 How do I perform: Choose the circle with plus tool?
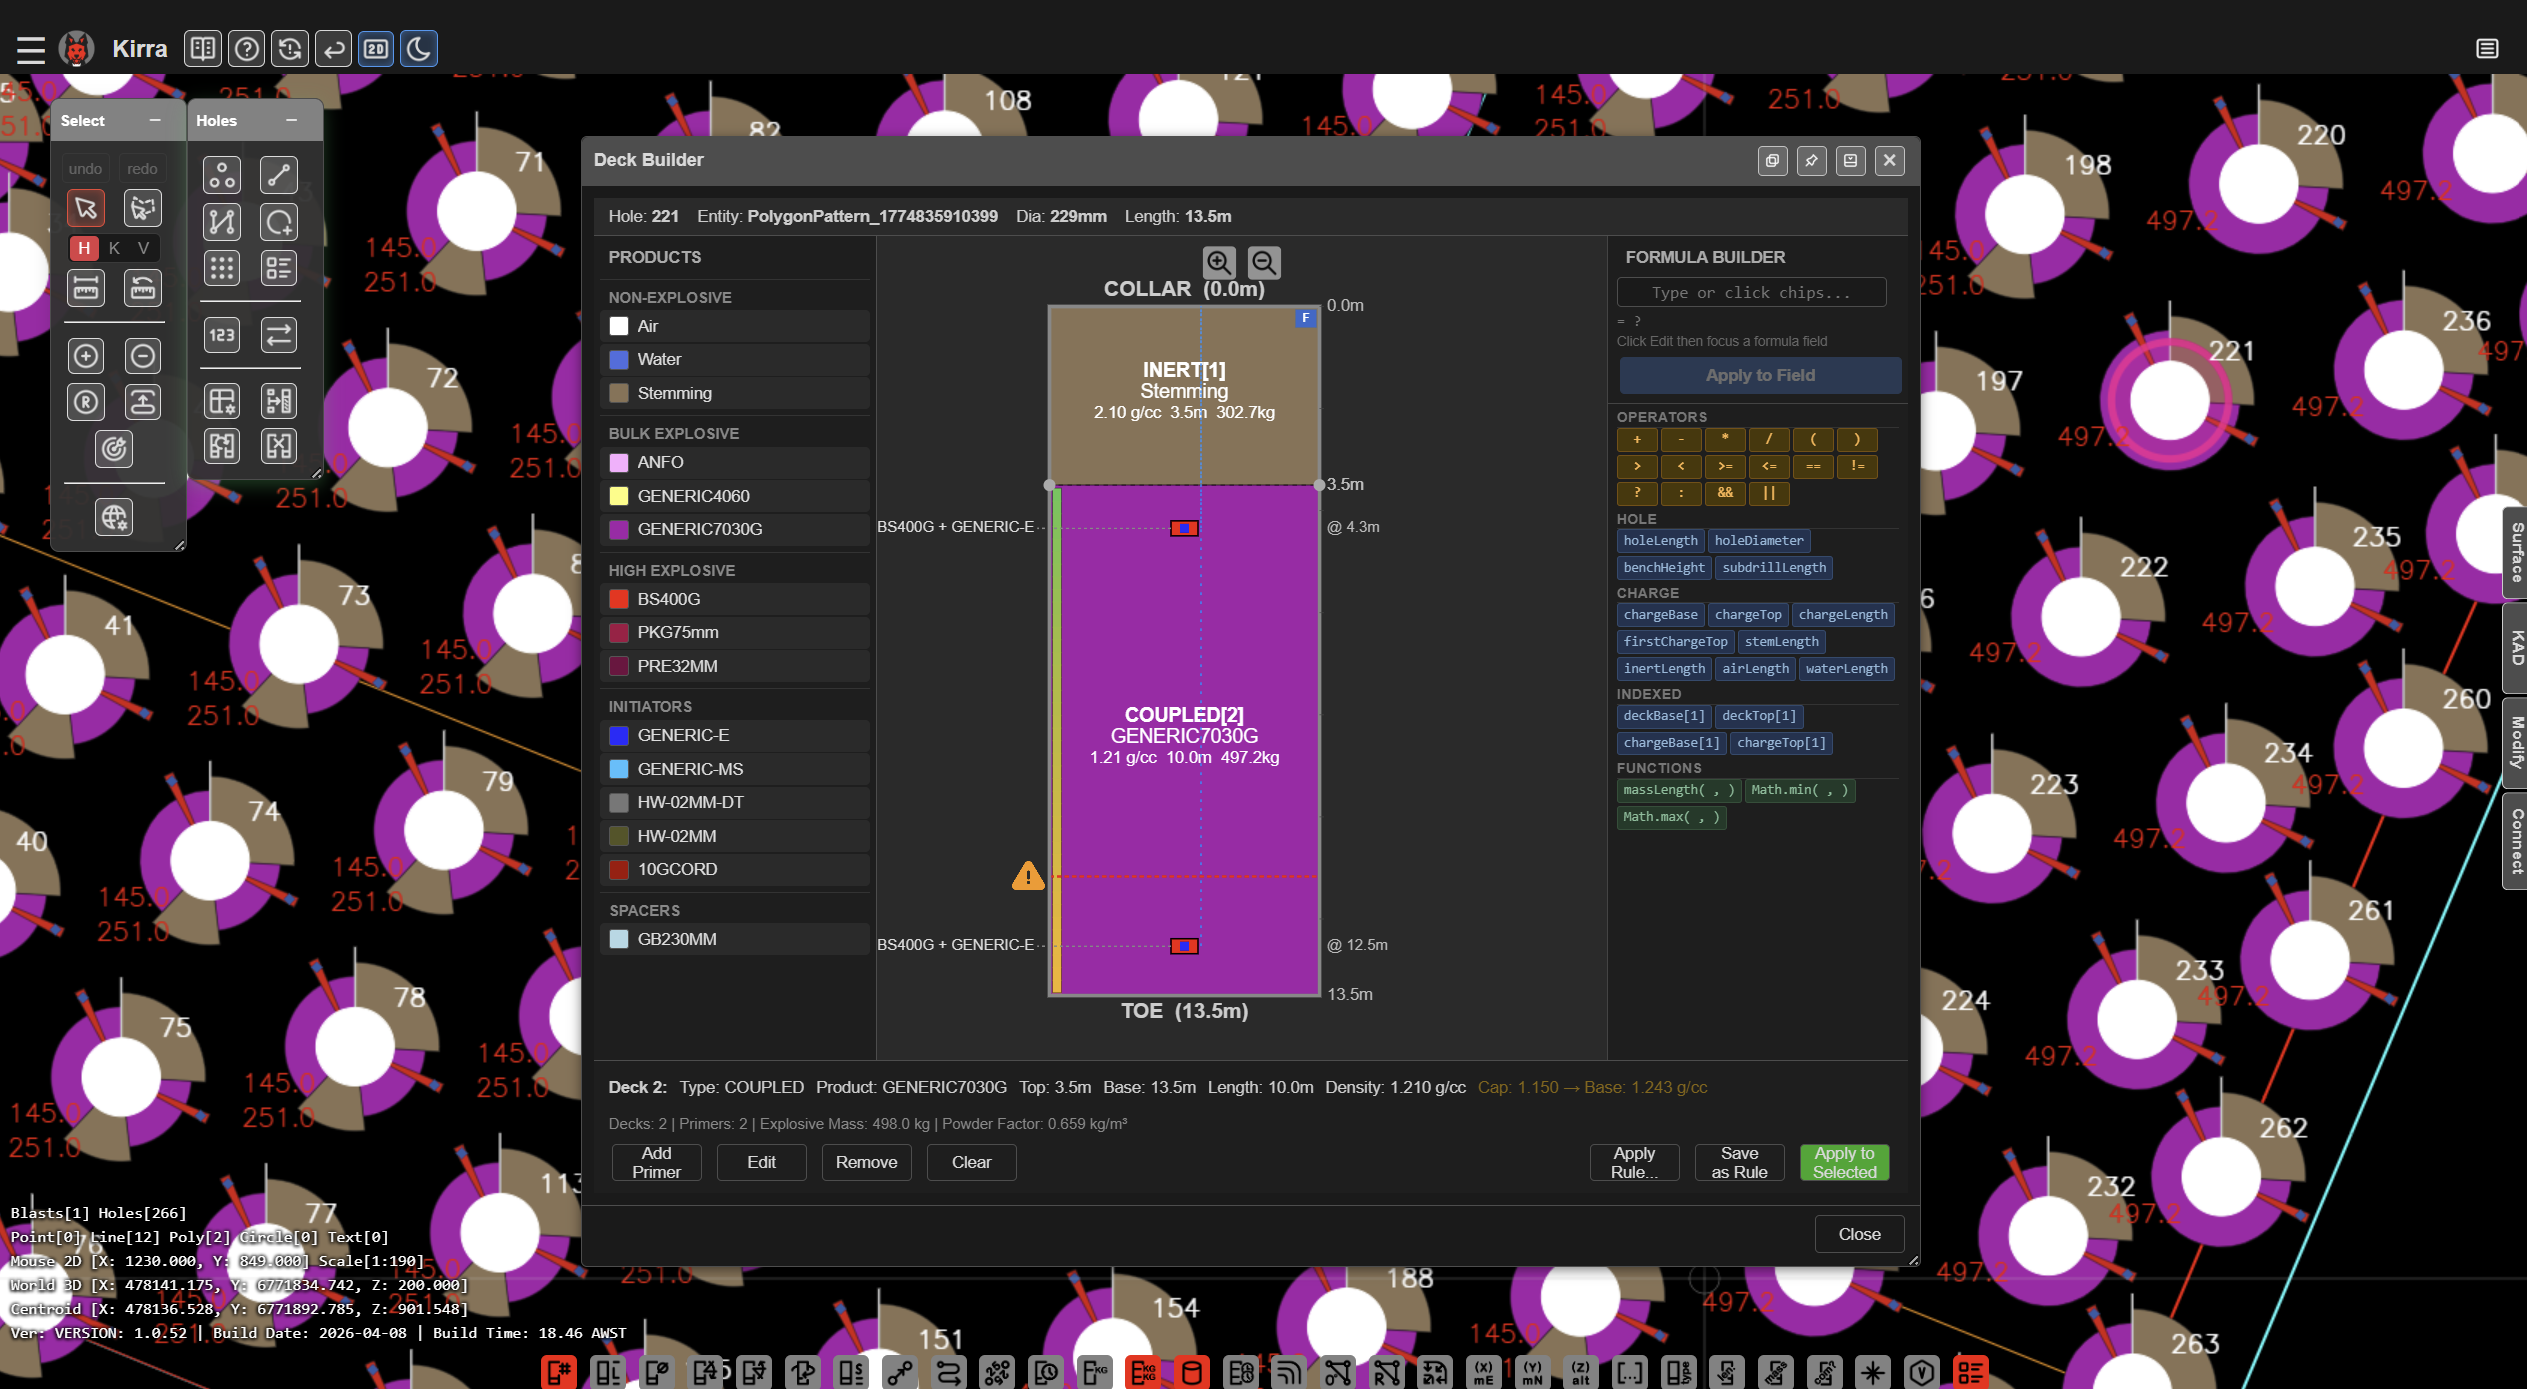[x=279, y=221]
